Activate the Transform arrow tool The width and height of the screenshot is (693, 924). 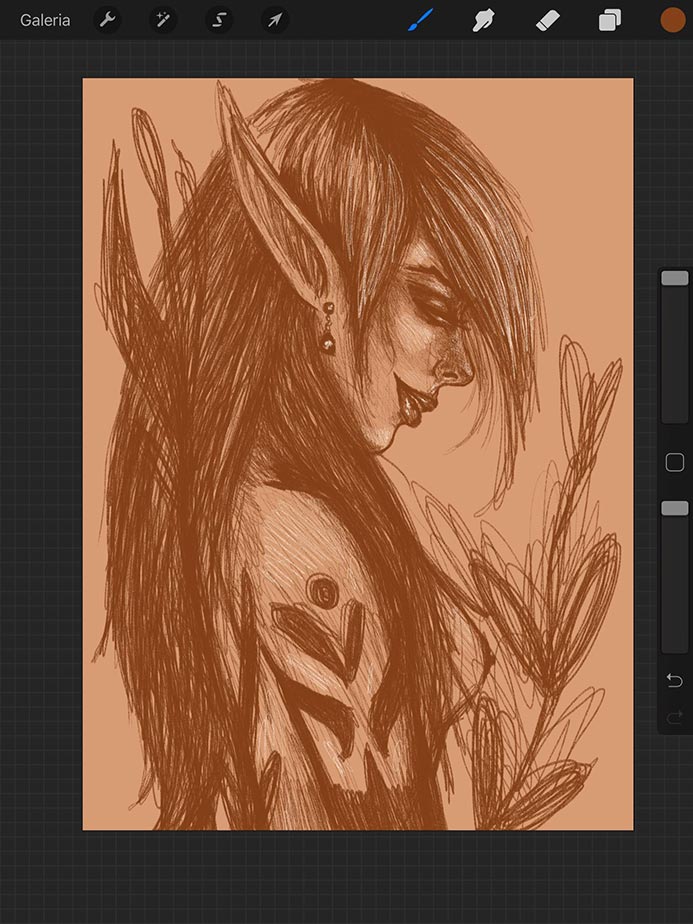pyautogui.click(x=275, y=20)
